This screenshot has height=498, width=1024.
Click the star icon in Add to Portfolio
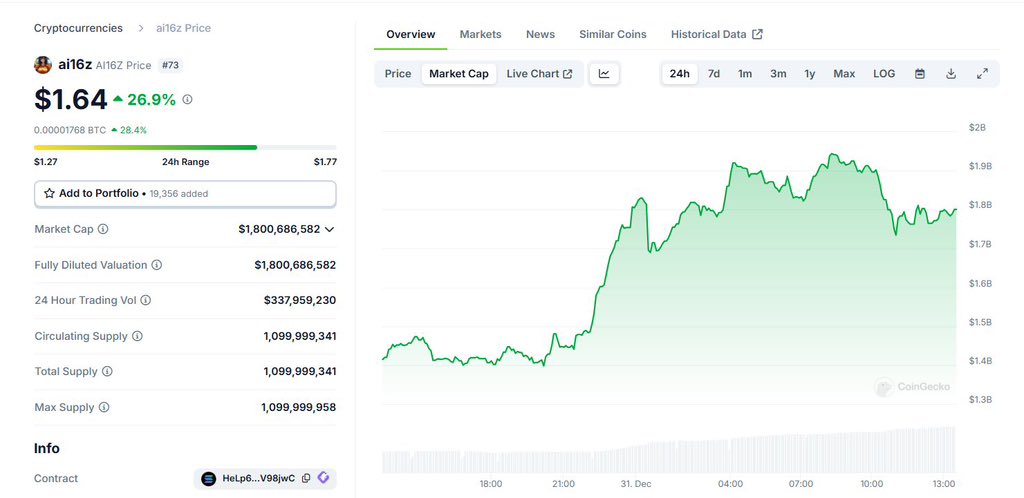point(49,193)
